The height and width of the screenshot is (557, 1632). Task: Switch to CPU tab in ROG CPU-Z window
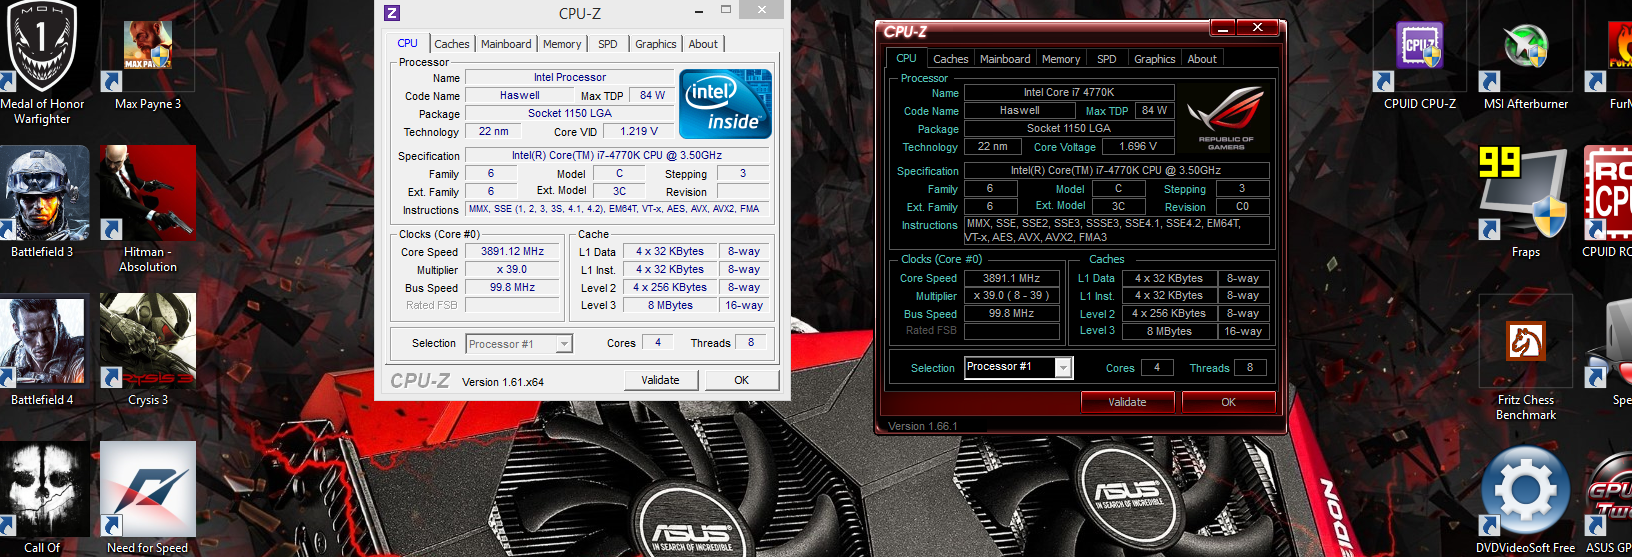[x=906, y=58]
